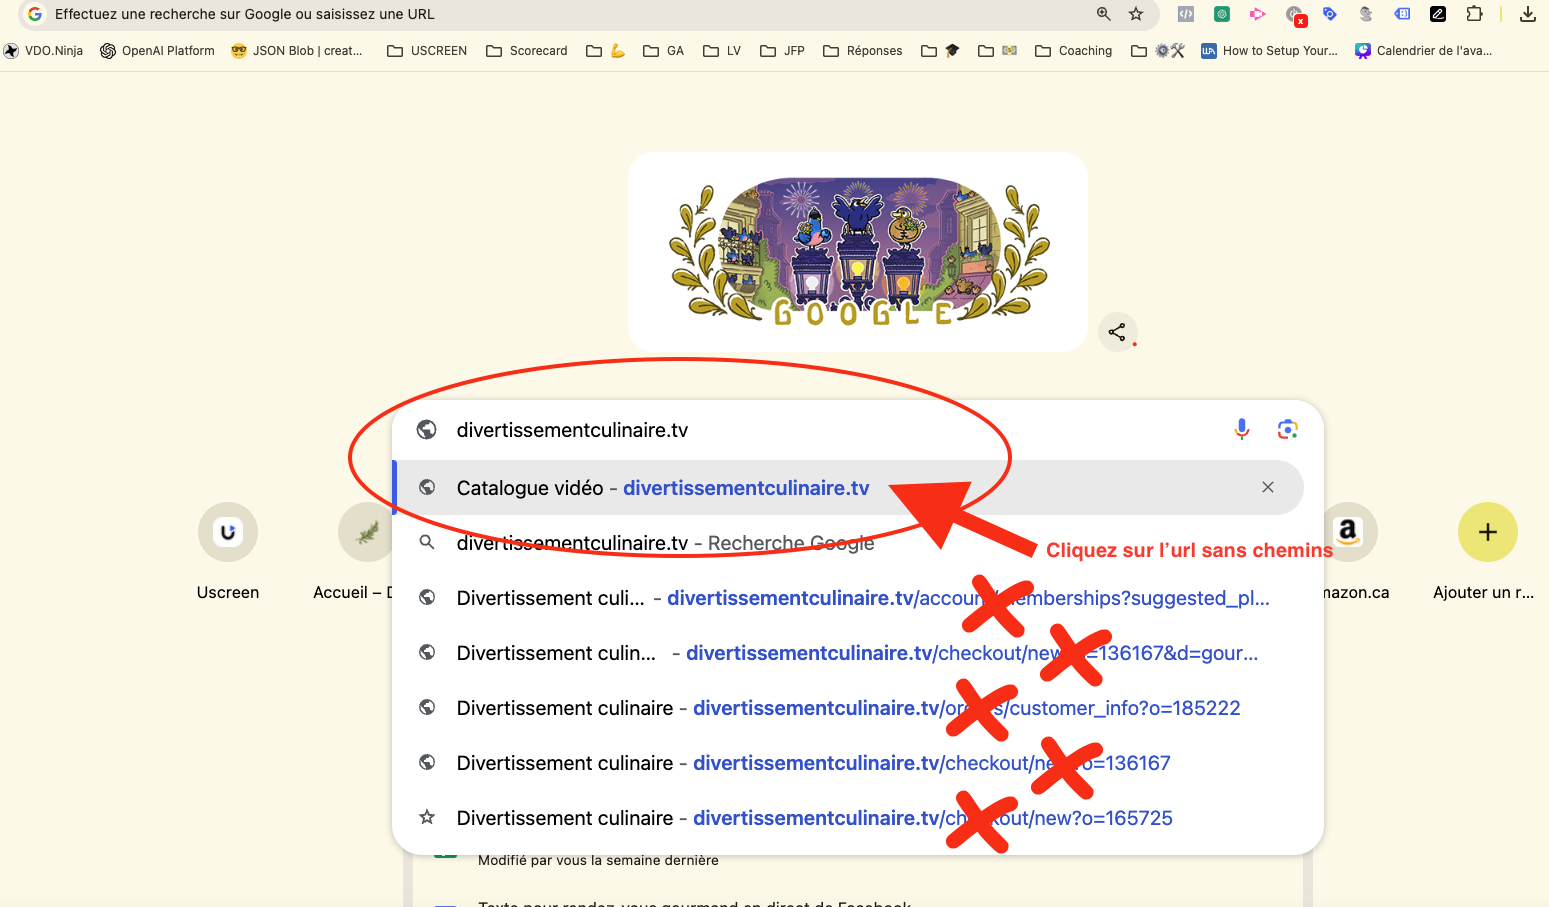The height and width of the screenshot is (907, 1549).
Task: Open the Extensions puzzle-piece menu
Action: pyautogui.click(x=1475, y=14)
